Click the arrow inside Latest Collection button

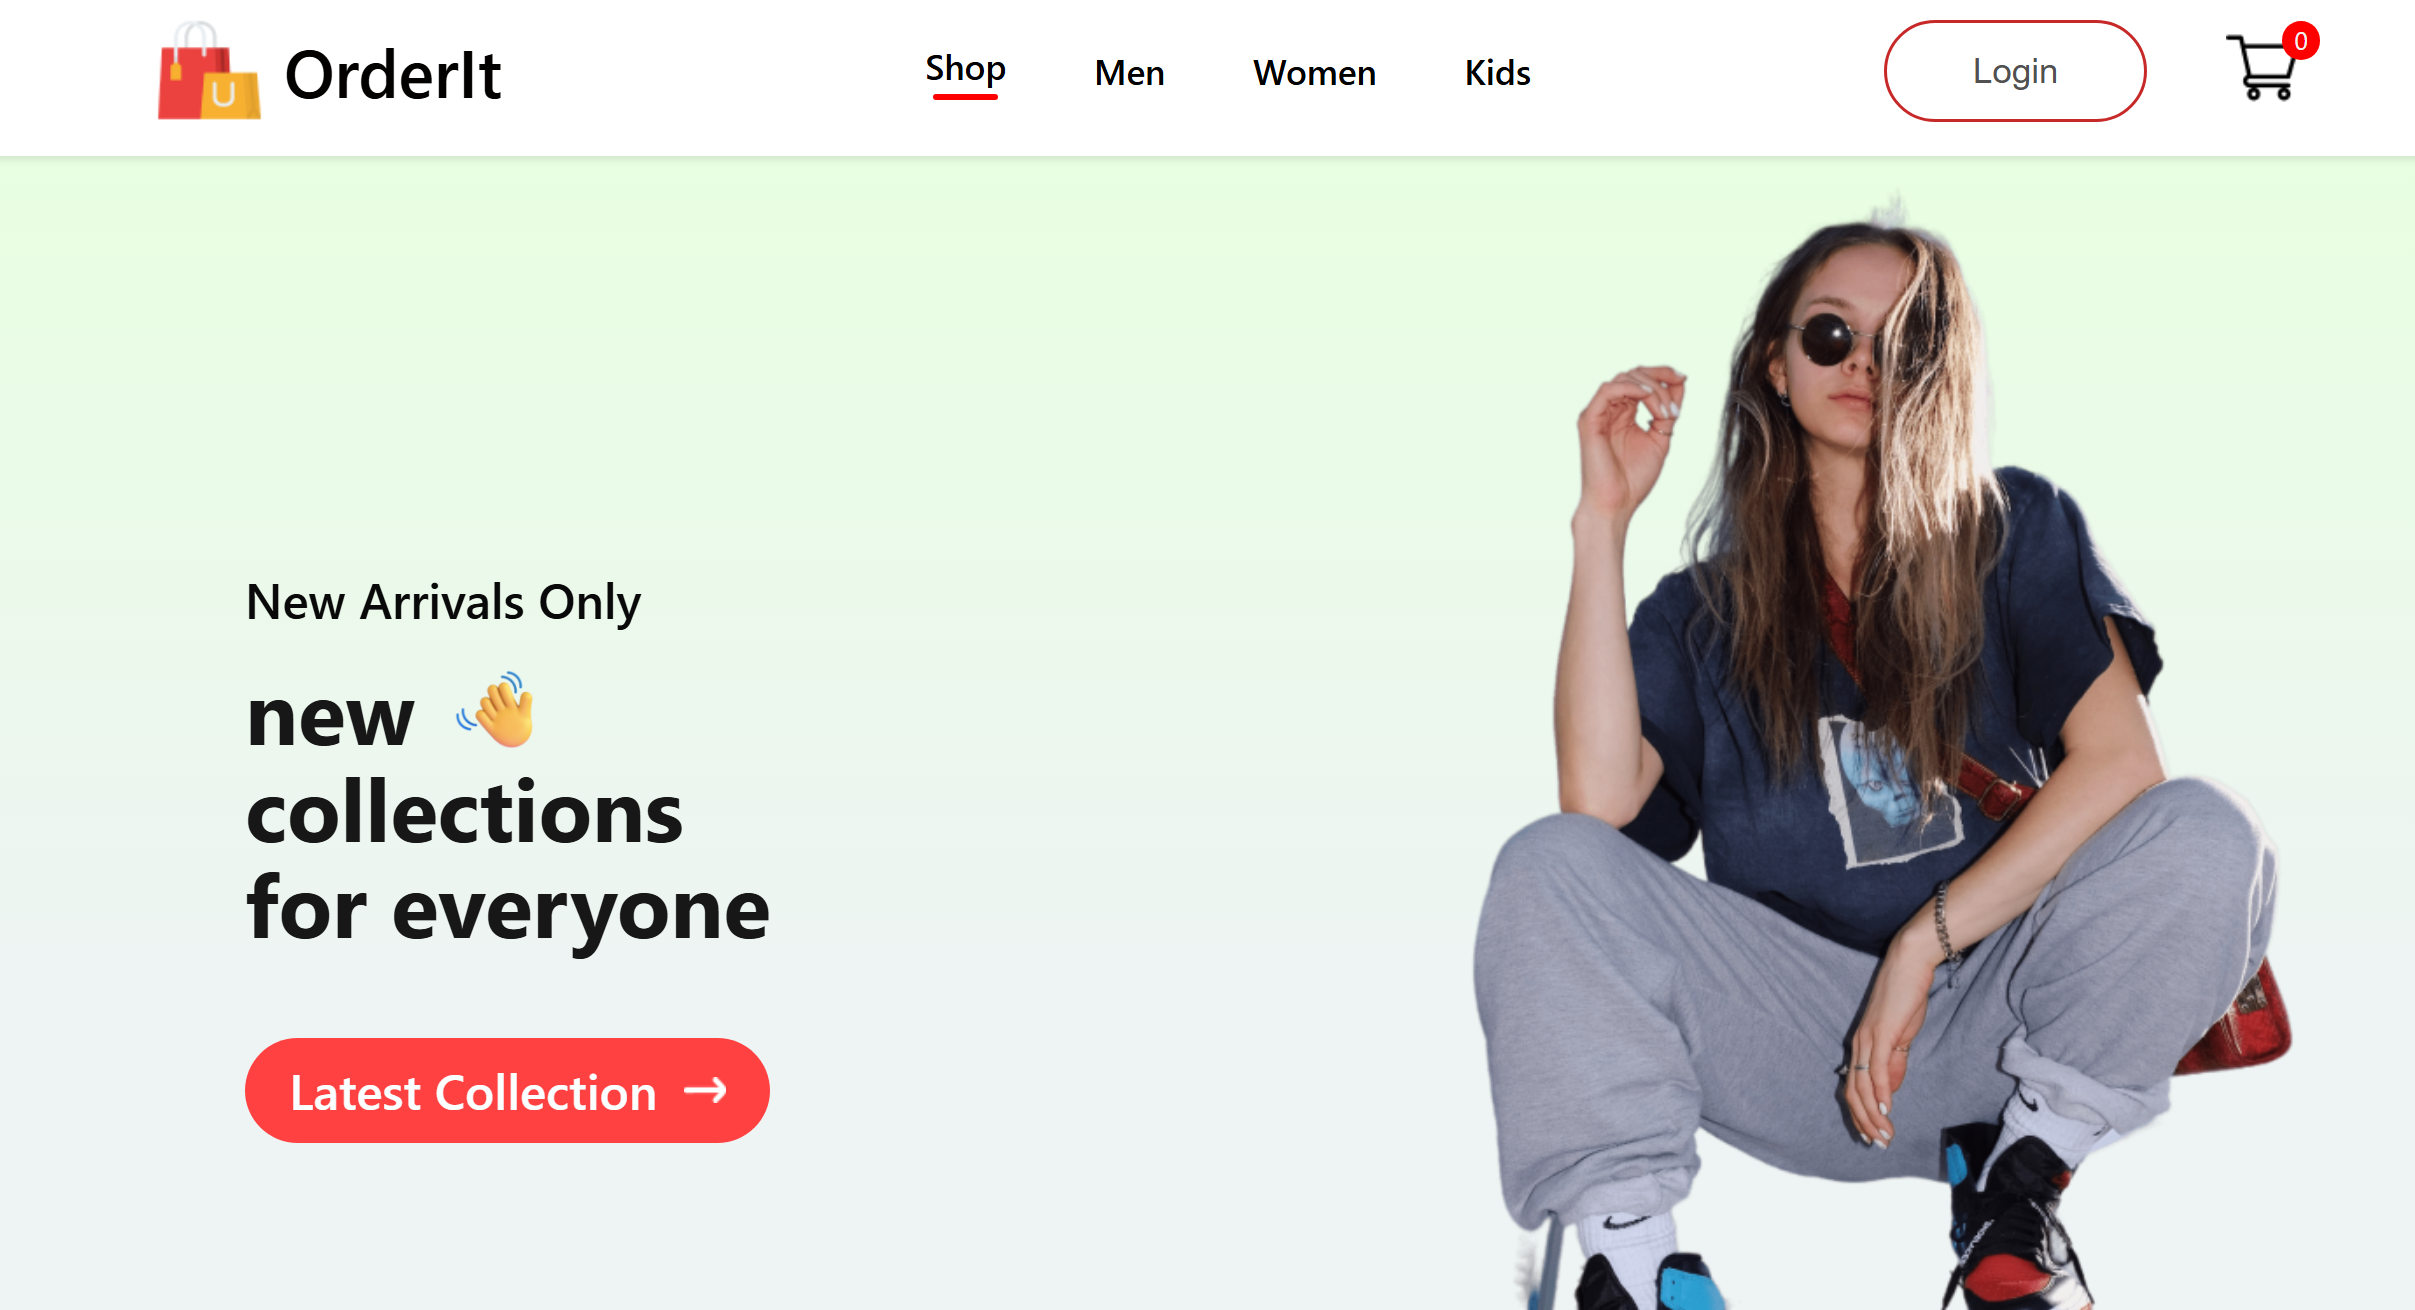pyautogui.click(x=705, y=1089)
